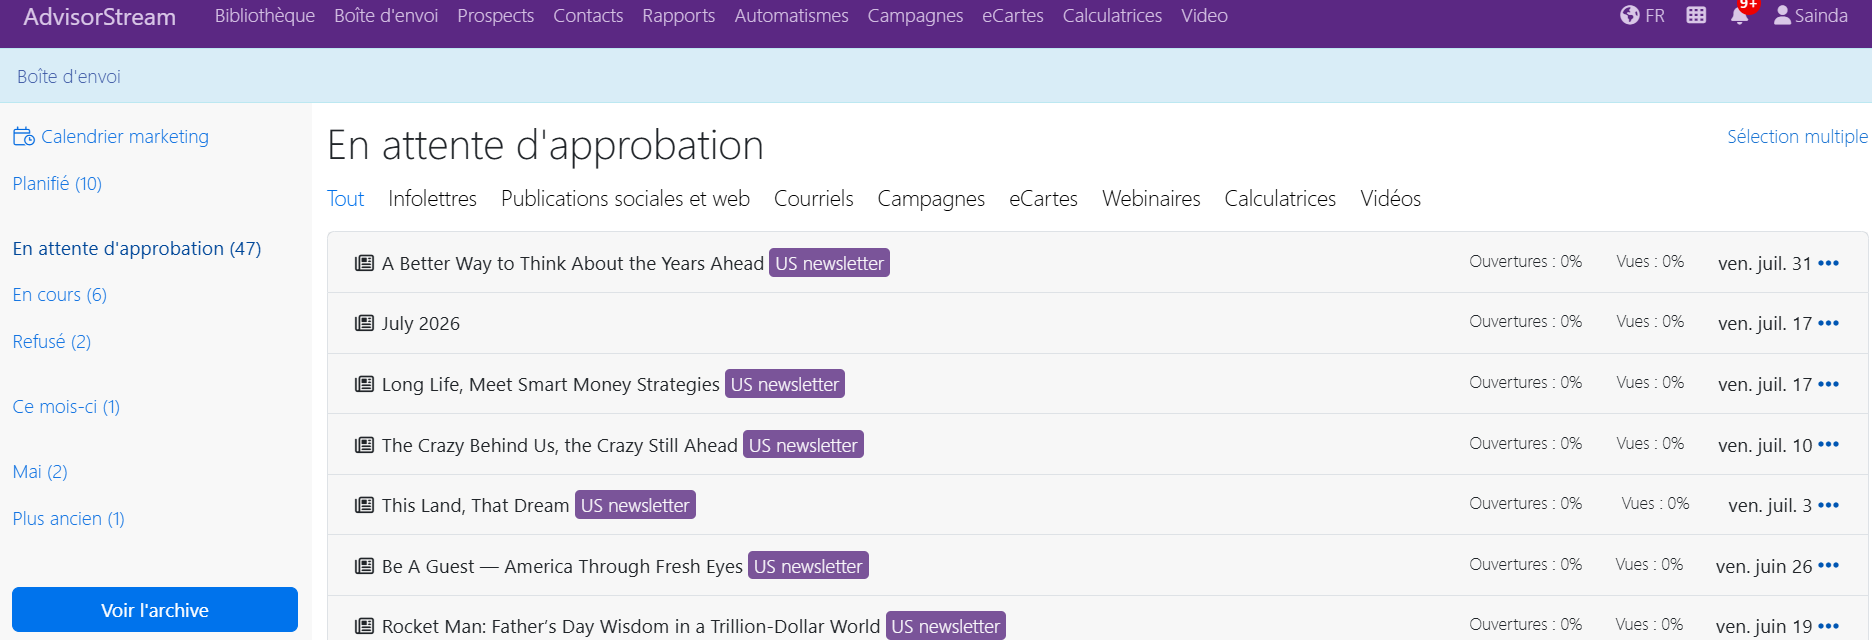The width and height of the screenshot is (1872, 640).
Task: Open the Campagnes menu in top bar
Action: pos(915,16)
